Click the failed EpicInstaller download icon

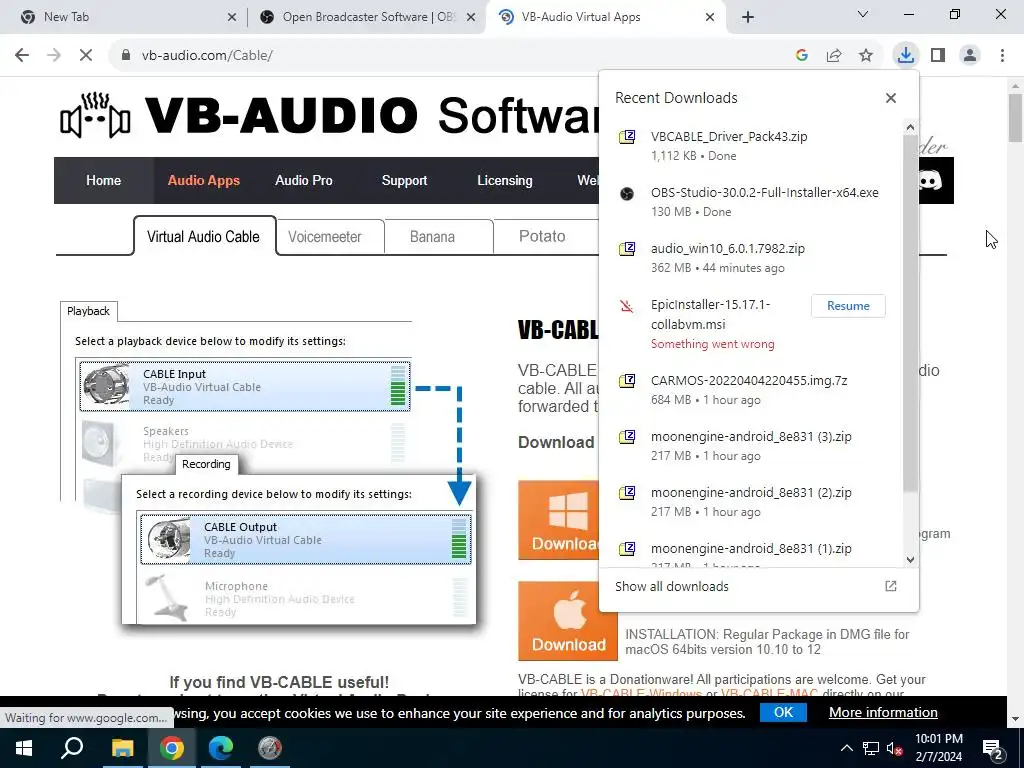point(627,305)
